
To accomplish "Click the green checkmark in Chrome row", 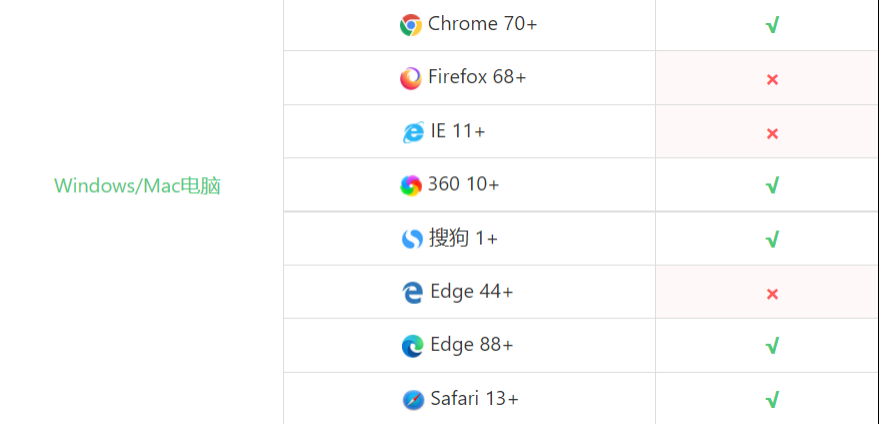I will [x=772, y=25].
